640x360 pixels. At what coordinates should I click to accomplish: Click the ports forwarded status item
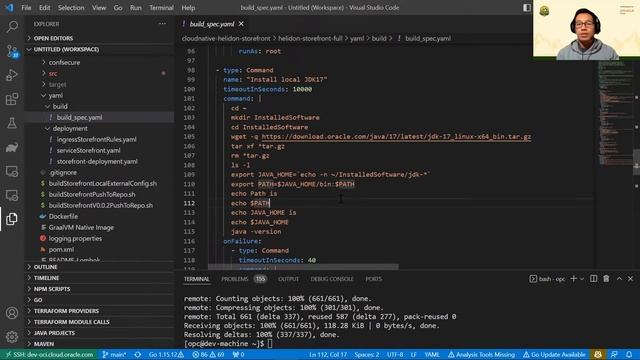click(x=238, y=355)
